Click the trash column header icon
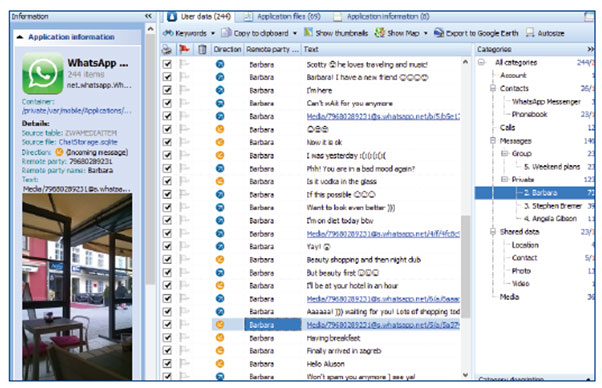Image resolution: width=602 pixels, height=388 pixels. click(x=202, y=49)
